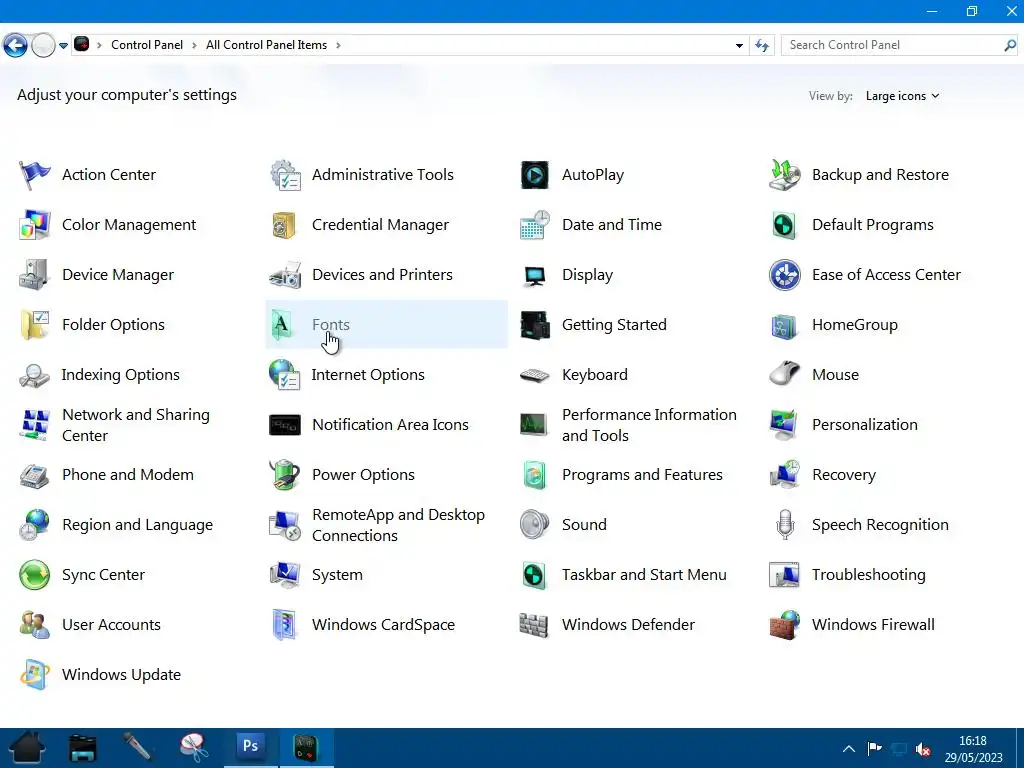Show hidden tray icons chevron

(x=848, y=748)
